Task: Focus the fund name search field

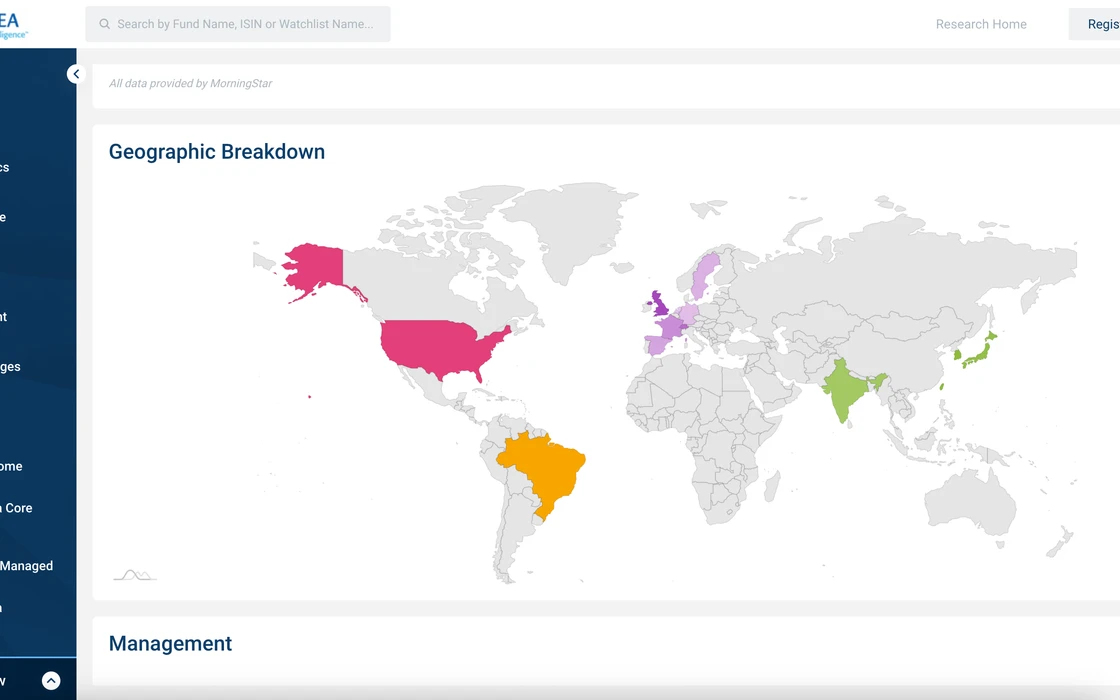Action: click(x=238, y=24)
